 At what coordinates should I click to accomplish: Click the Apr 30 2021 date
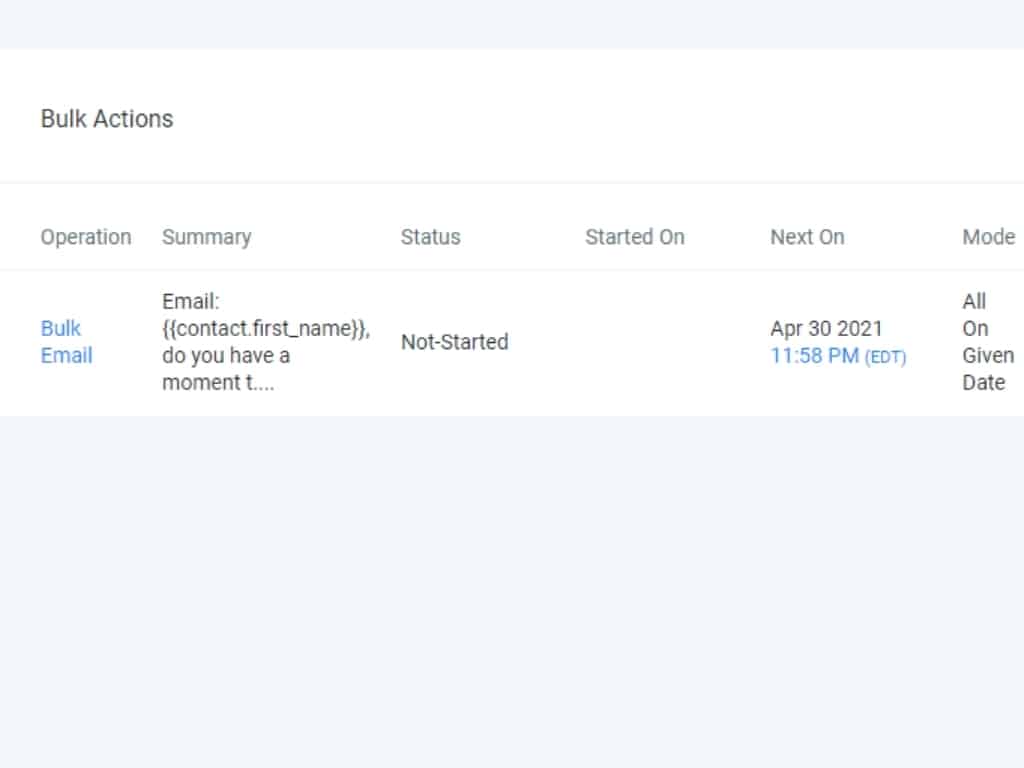pyautogui.click(x=826, y=329)
